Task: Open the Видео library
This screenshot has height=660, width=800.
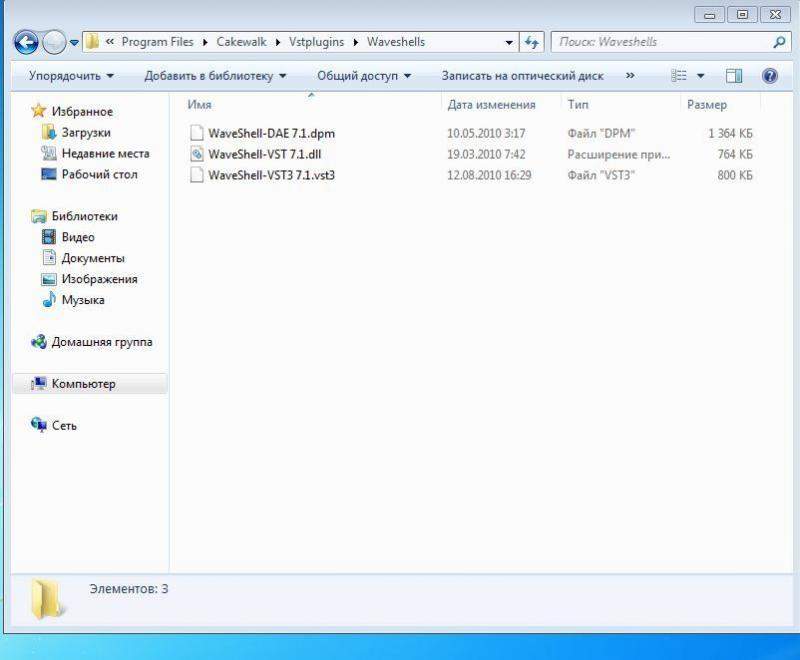Action: coord(78,237)
